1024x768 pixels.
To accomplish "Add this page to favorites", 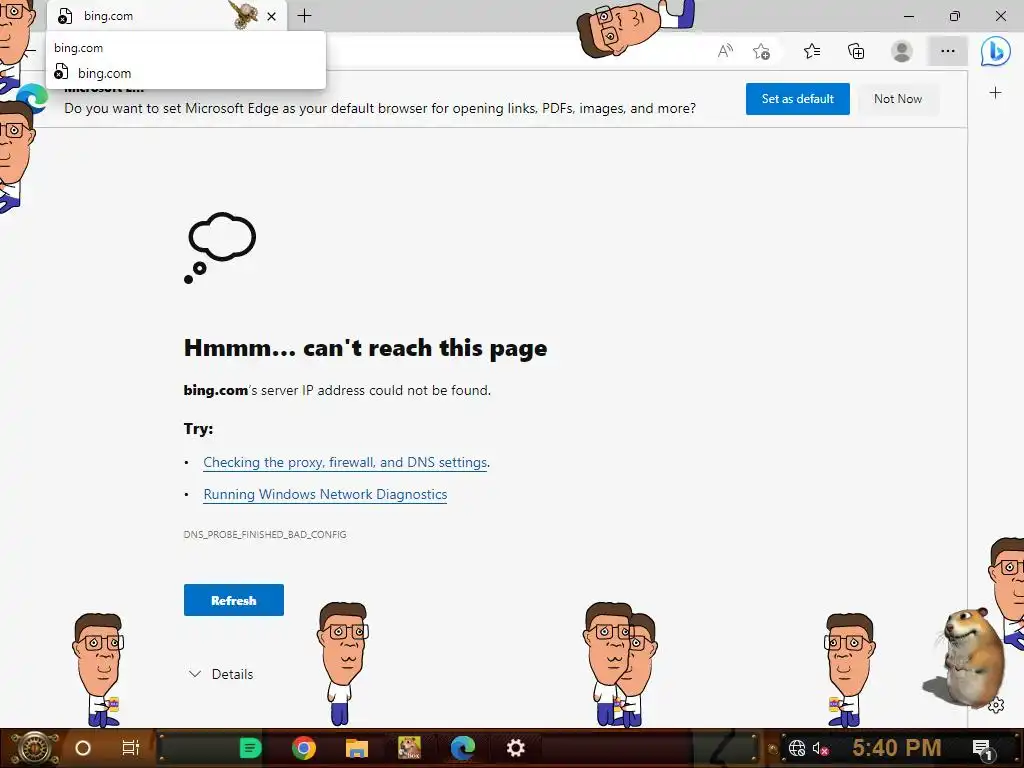I will tap(761, 51).
